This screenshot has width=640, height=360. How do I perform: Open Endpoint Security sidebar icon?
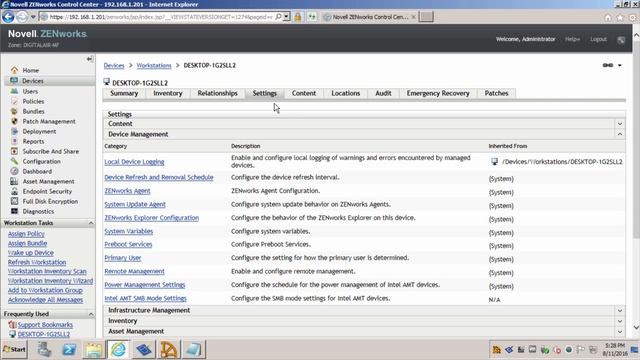coord(14,191)
